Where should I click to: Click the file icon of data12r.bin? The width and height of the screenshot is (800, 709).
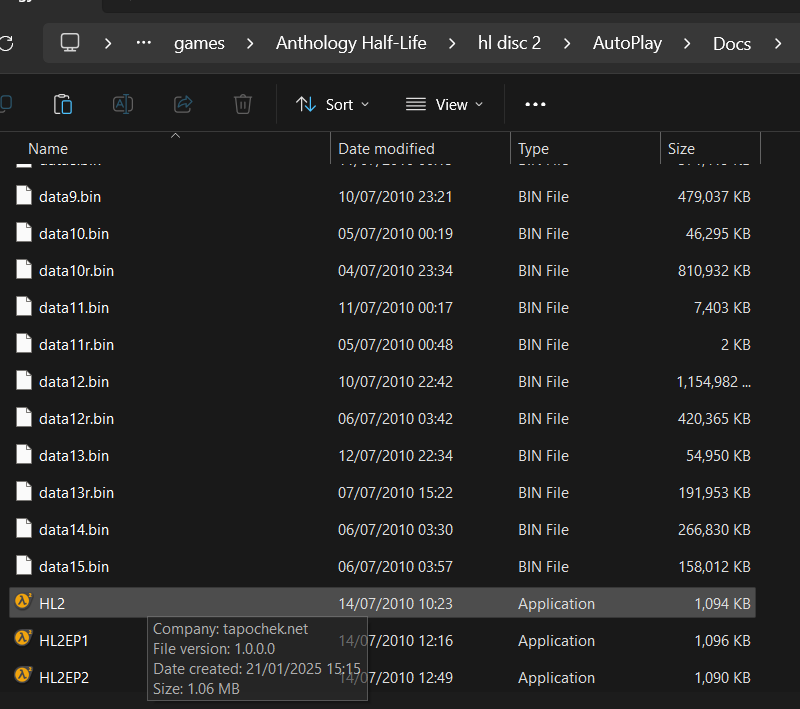[x=23, y=418]
